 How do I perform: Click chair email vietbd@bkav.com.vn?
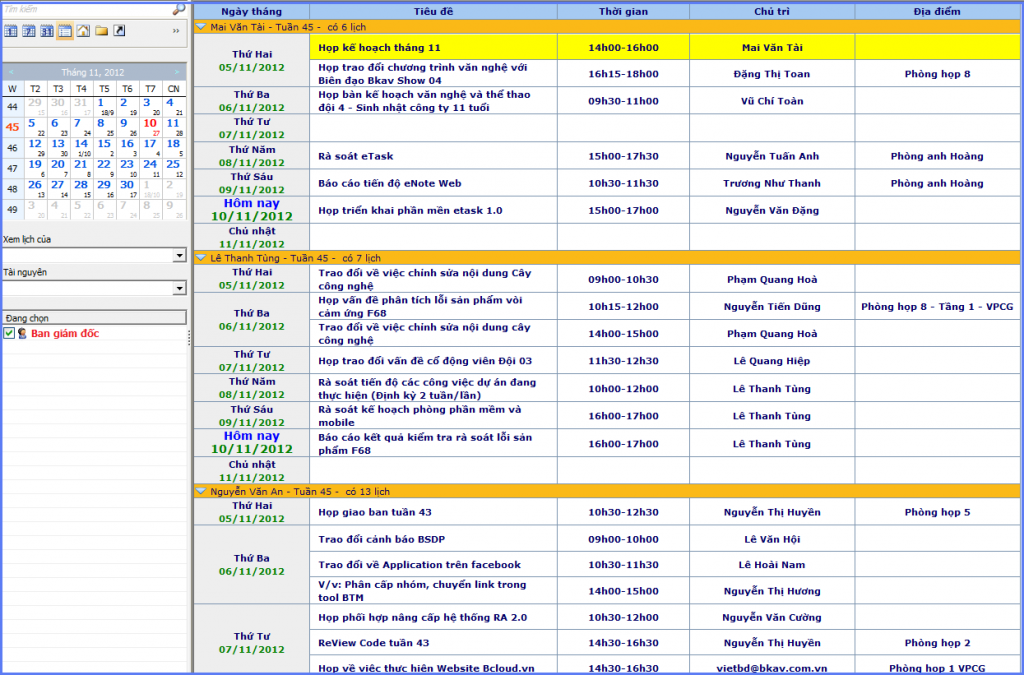click(772, 668)
